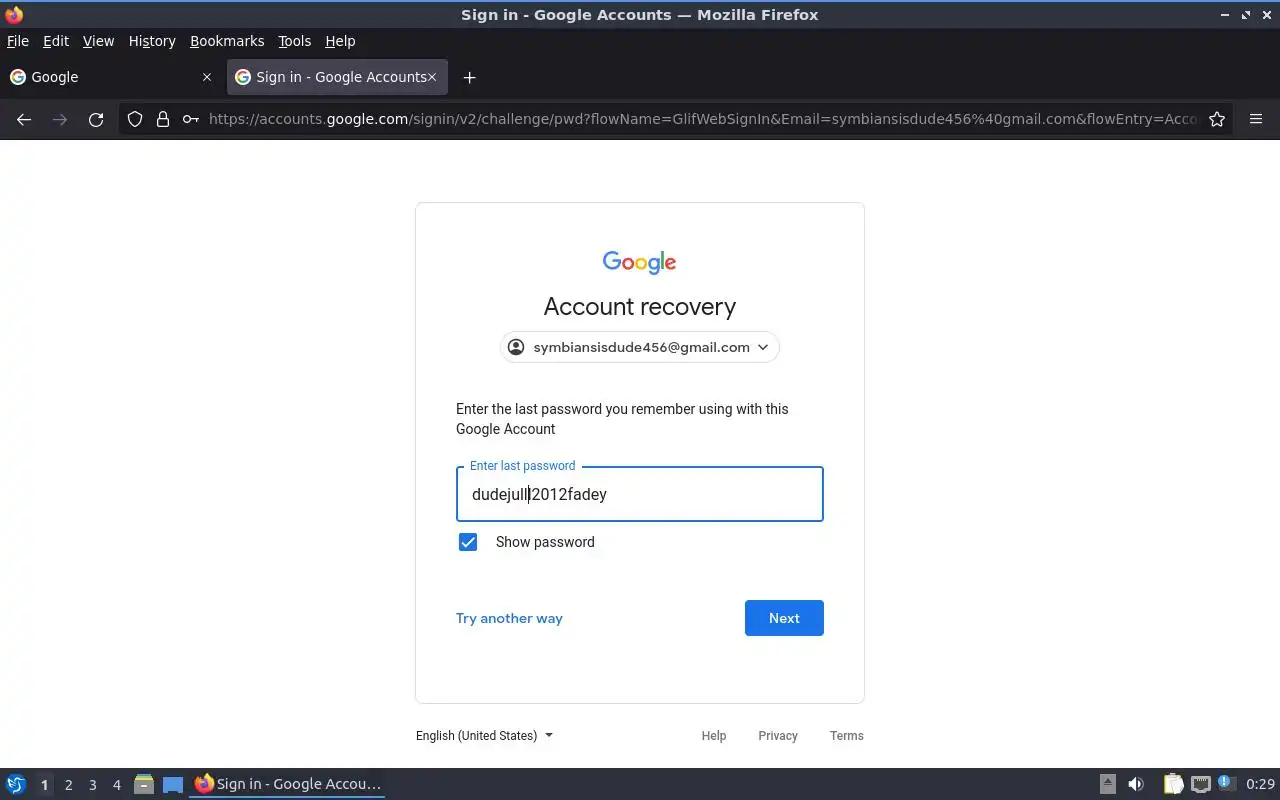Image resolution: width=1280 pixels, height=800 pixels.
Task: Open the Privacy footer link
Action: click(778, 735)
